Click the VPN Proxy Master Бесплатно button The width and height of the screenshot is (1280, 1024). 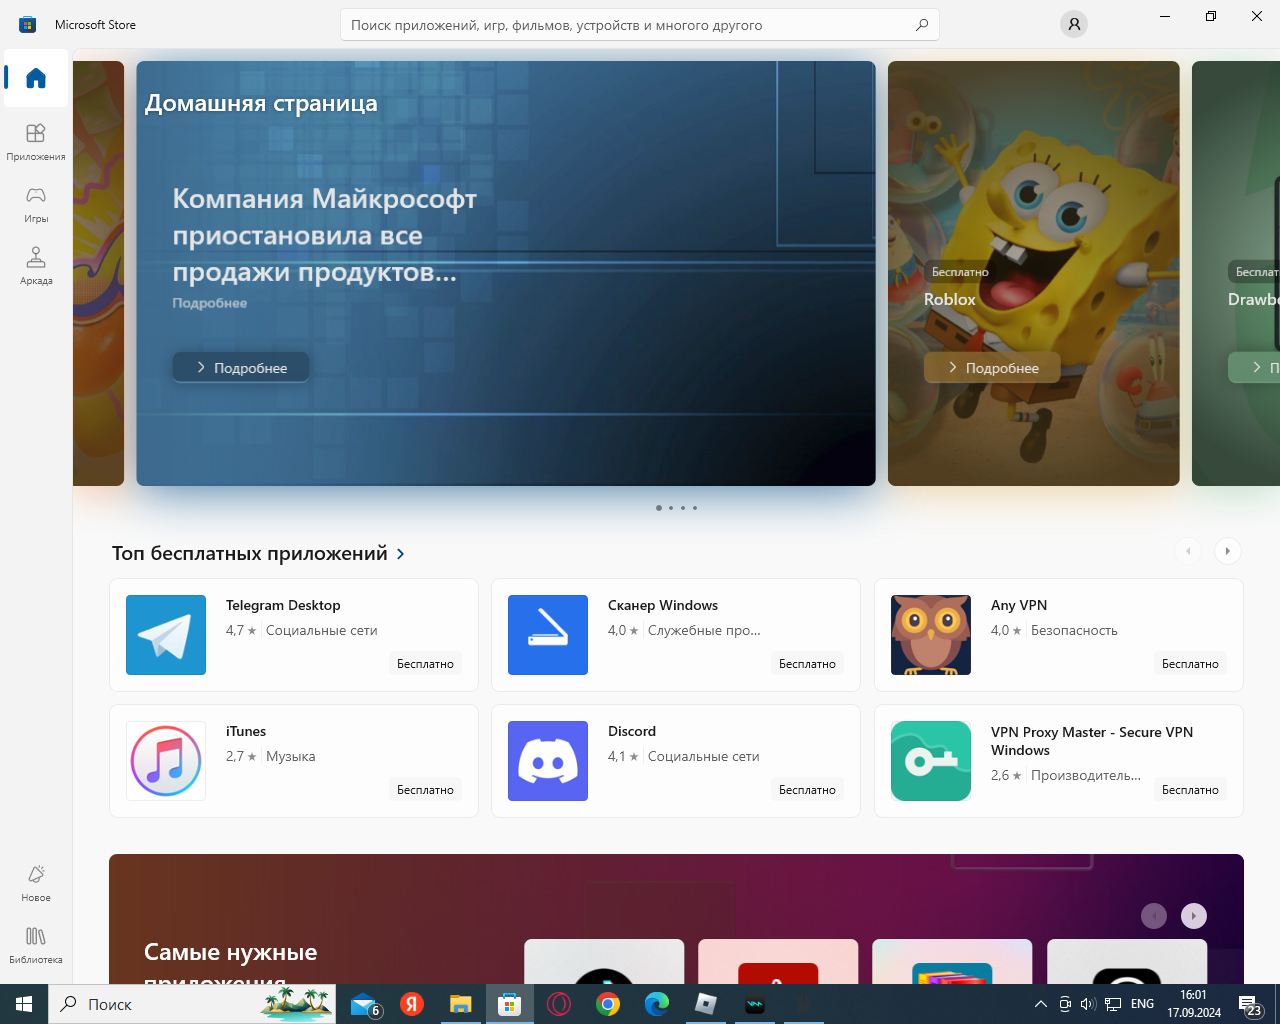(x=1190, y=790)
